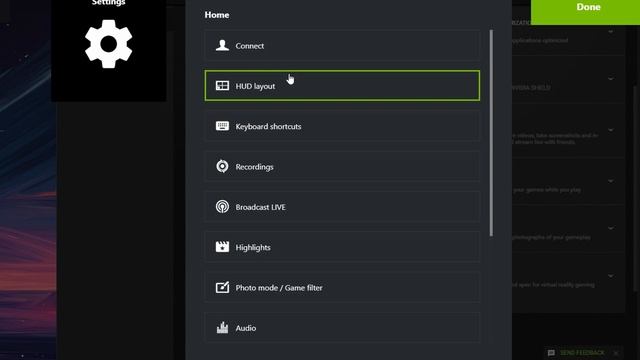Click the Highlights clapperboard icon
Image resolution: width=640 pixels, height=360 pixels.
pos(222,247)
